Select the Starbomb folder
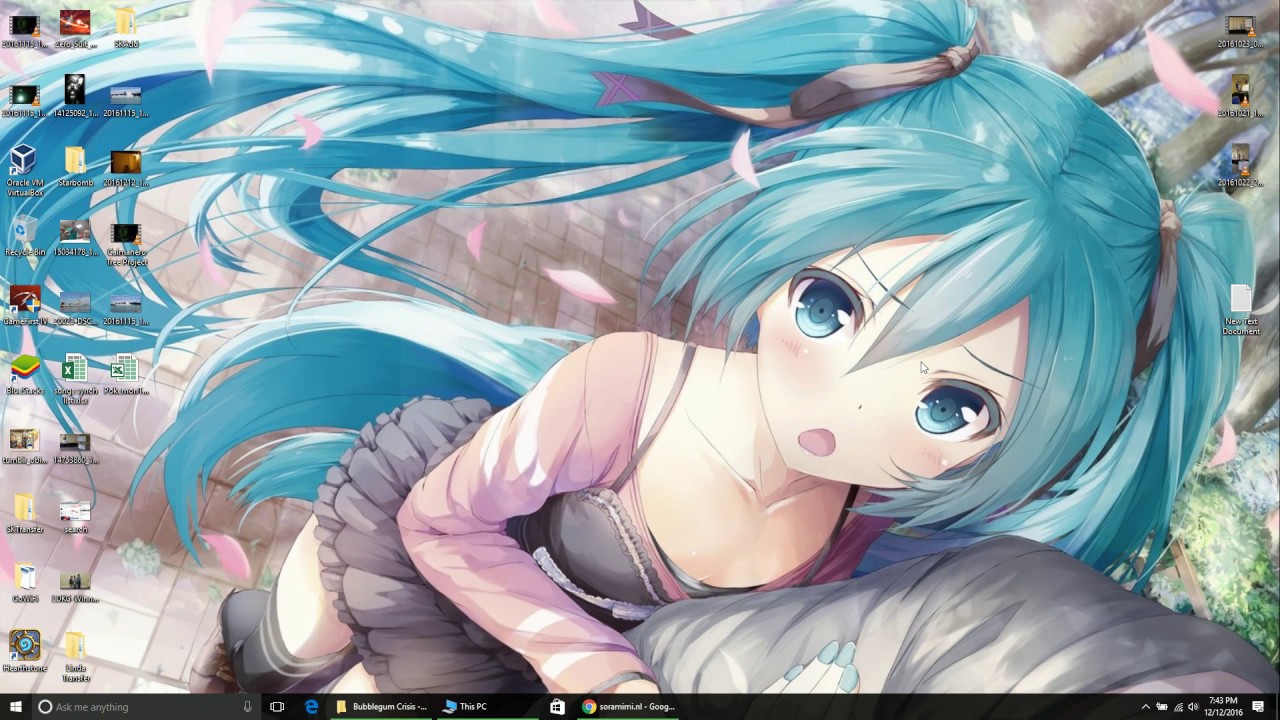This screenshot has height=720, width=1280. (75, 168)
